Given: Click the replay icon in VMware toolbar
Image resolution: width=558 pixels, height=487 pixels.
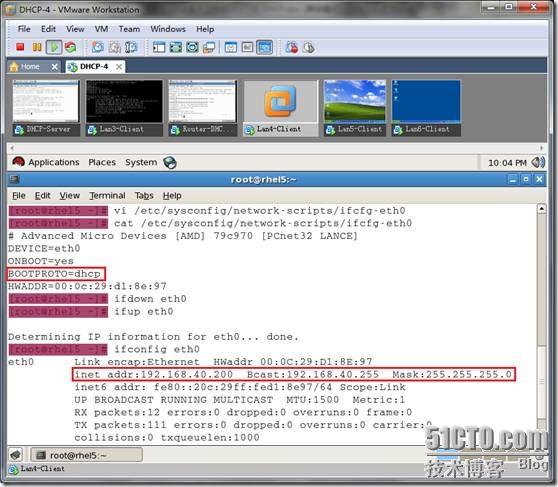Looking at the screenshot, I should click(309, 47).
